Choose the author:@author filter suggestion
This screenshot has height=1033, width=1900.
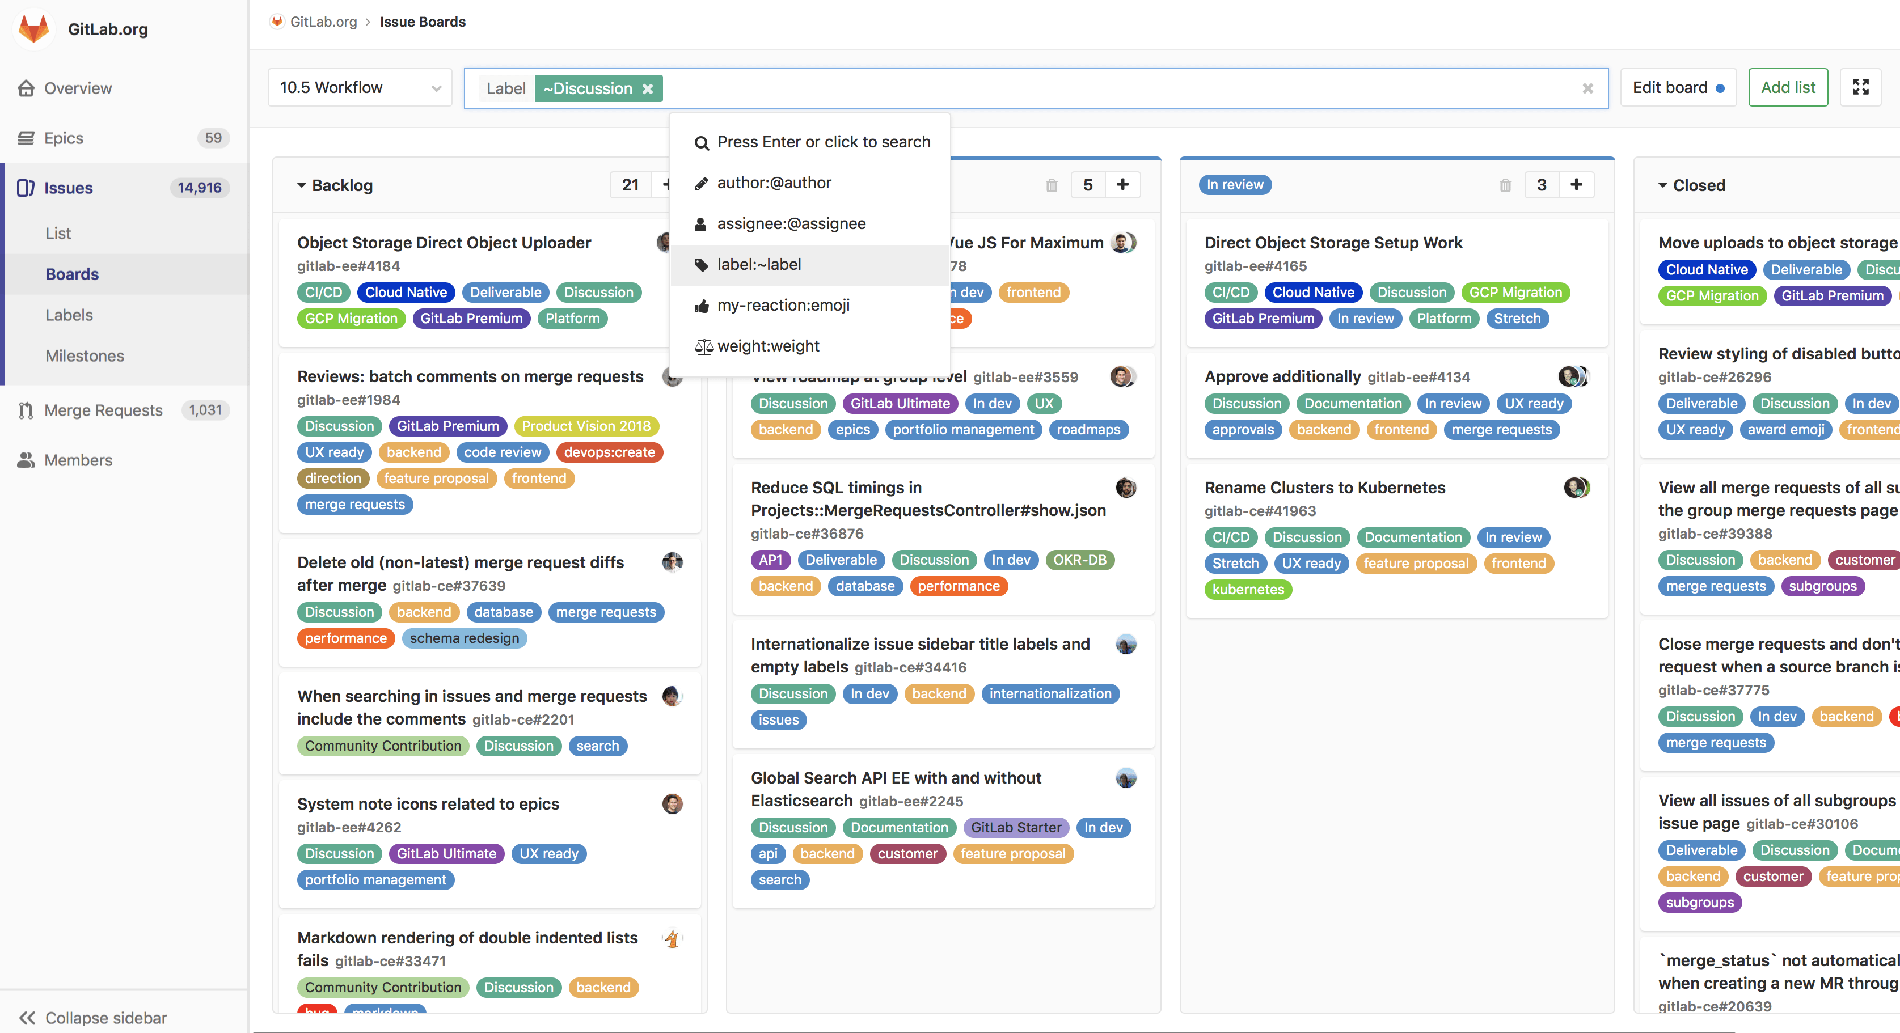pos(773,182)
